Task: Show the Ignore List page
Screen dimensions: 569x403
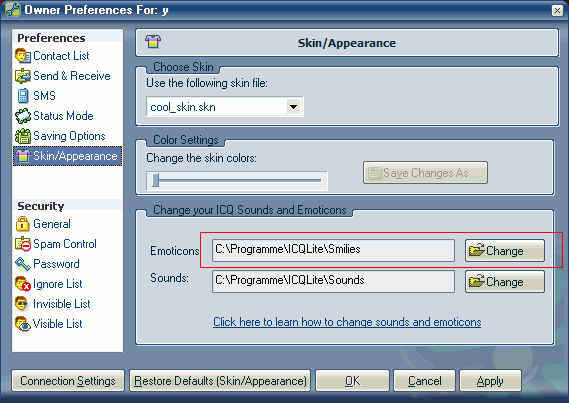Action: [x=58, y=284]
